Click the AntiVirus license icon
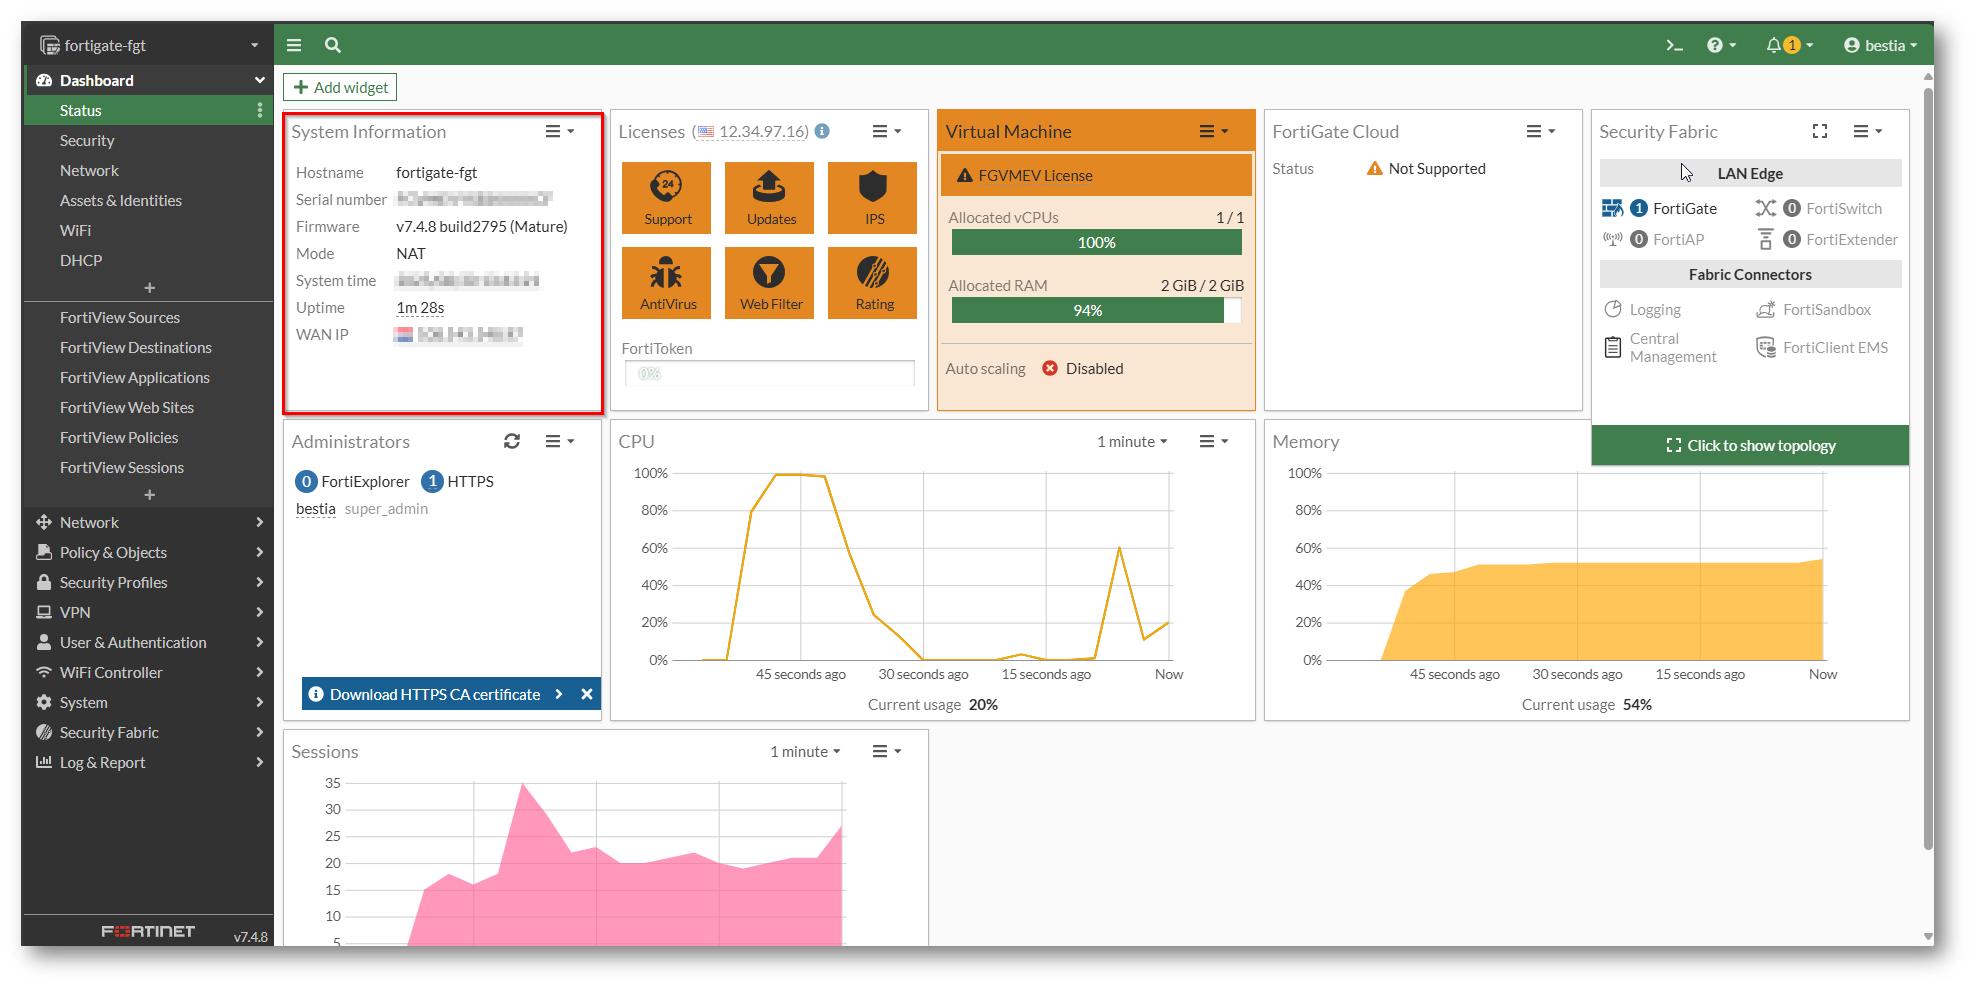Viewport: 1976px width, 988px height. [x=667, y=283]
